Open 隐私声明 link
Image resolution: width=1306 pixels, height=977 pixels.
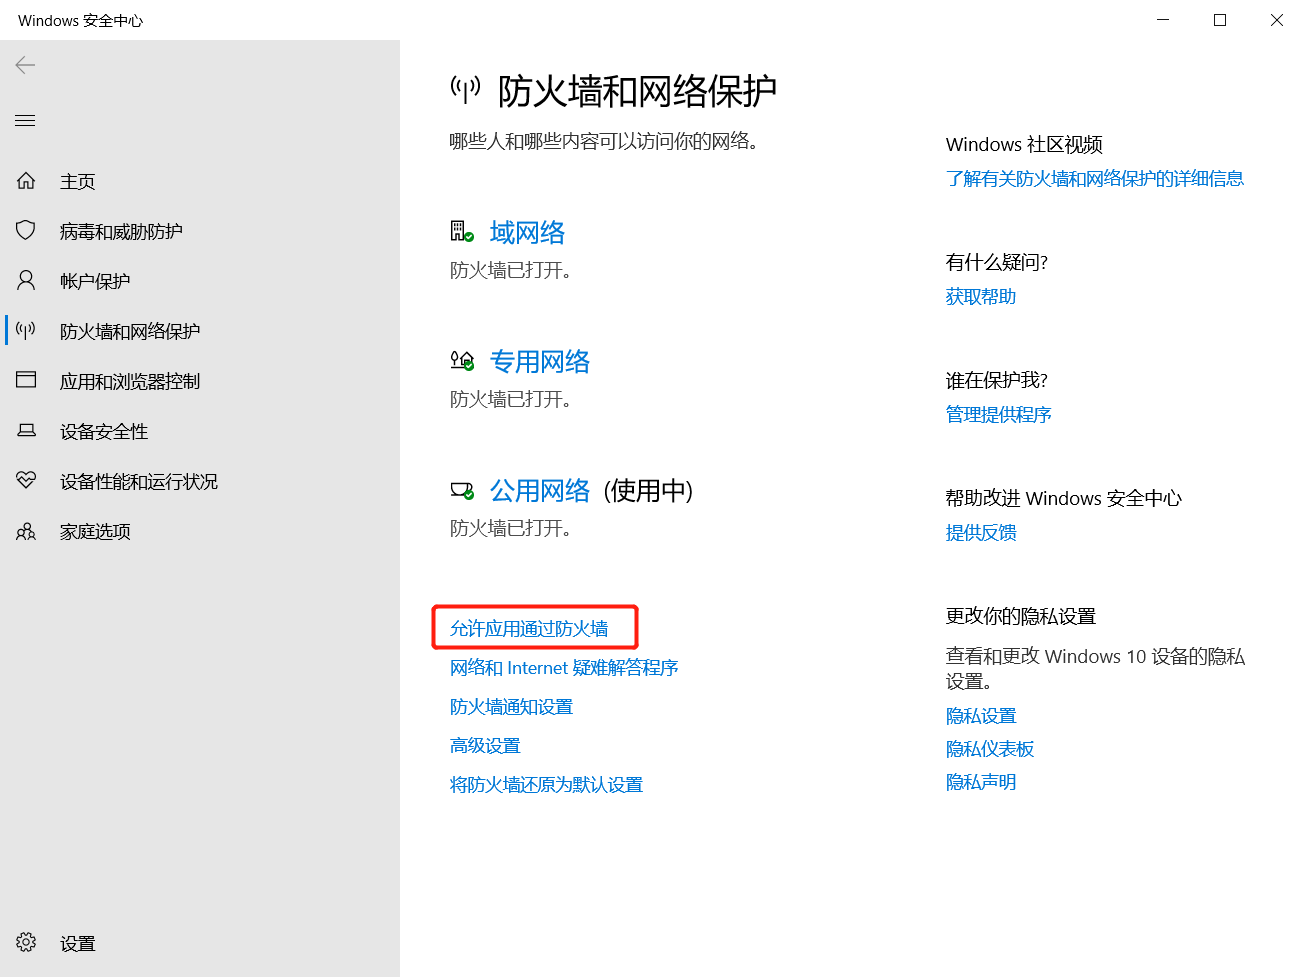click(981, 781)
